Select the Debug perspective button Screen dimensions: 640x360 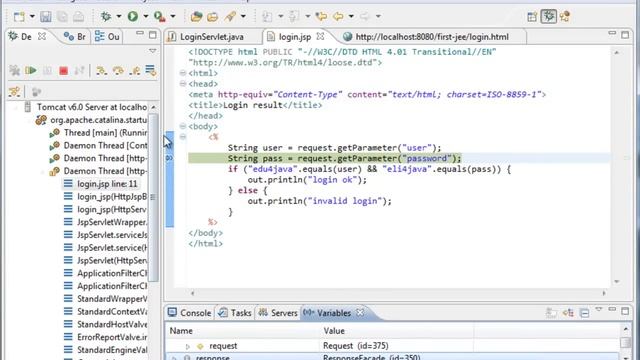click(549, 17)
